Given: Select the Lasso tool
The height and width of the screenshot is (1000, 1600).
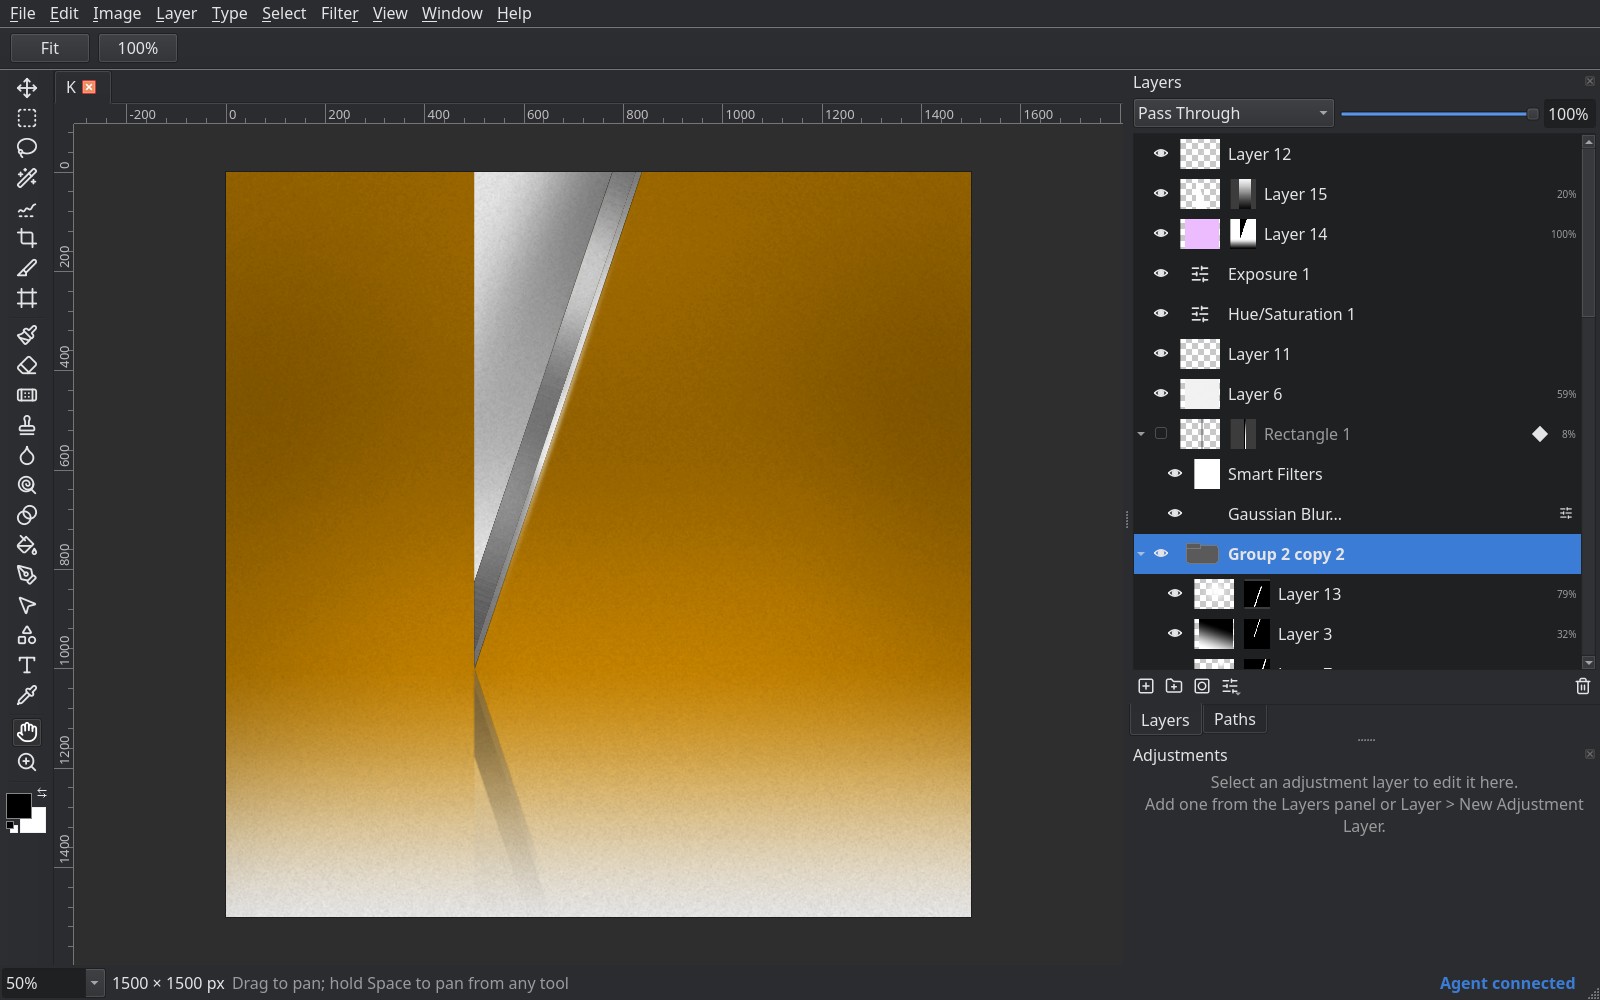Looking at the screenshot, I should pyautogui.click(x=27, y=148).
